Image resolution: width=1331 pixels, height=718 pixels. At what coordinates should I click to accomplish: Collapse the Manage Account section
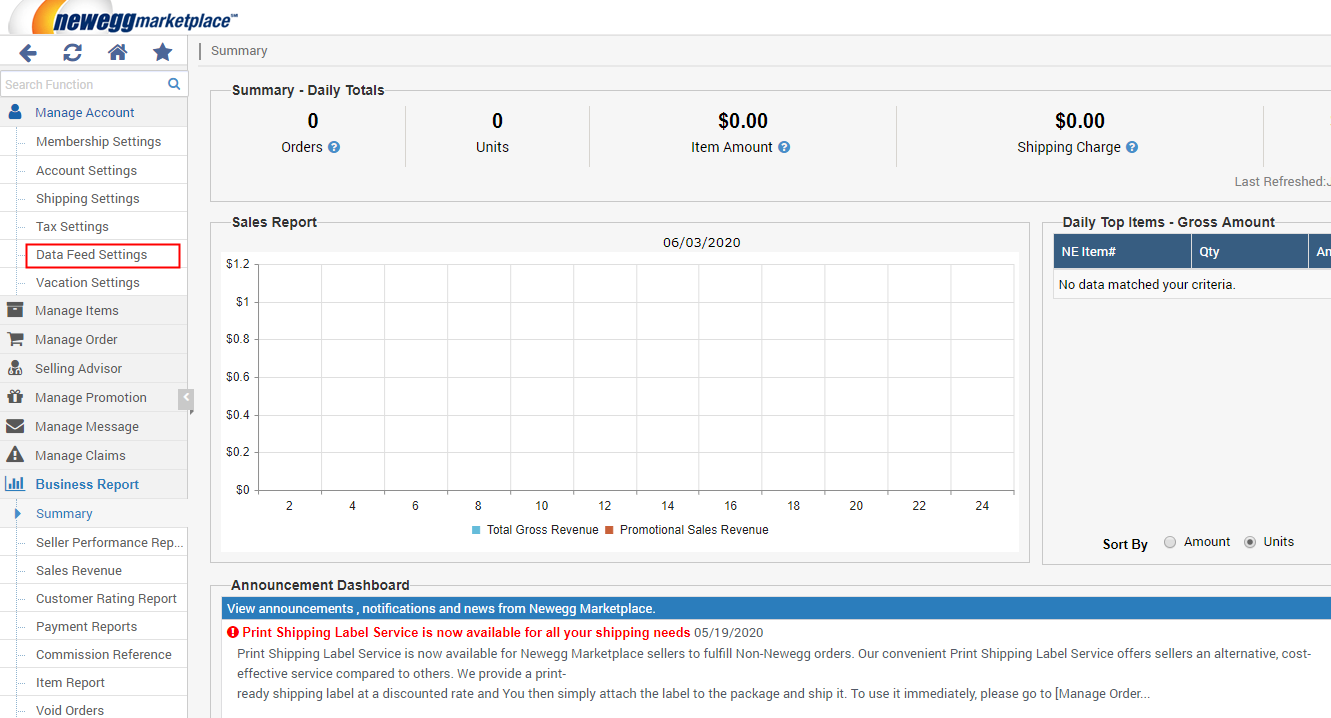(93, 112)
